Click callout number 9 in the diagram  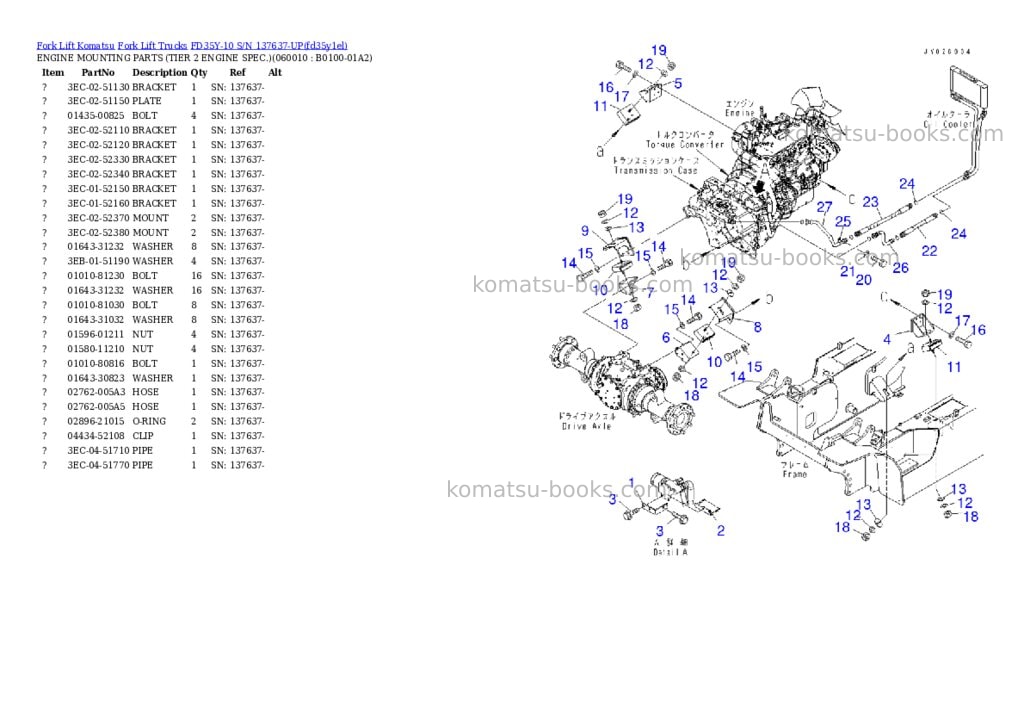coord(585,231)
